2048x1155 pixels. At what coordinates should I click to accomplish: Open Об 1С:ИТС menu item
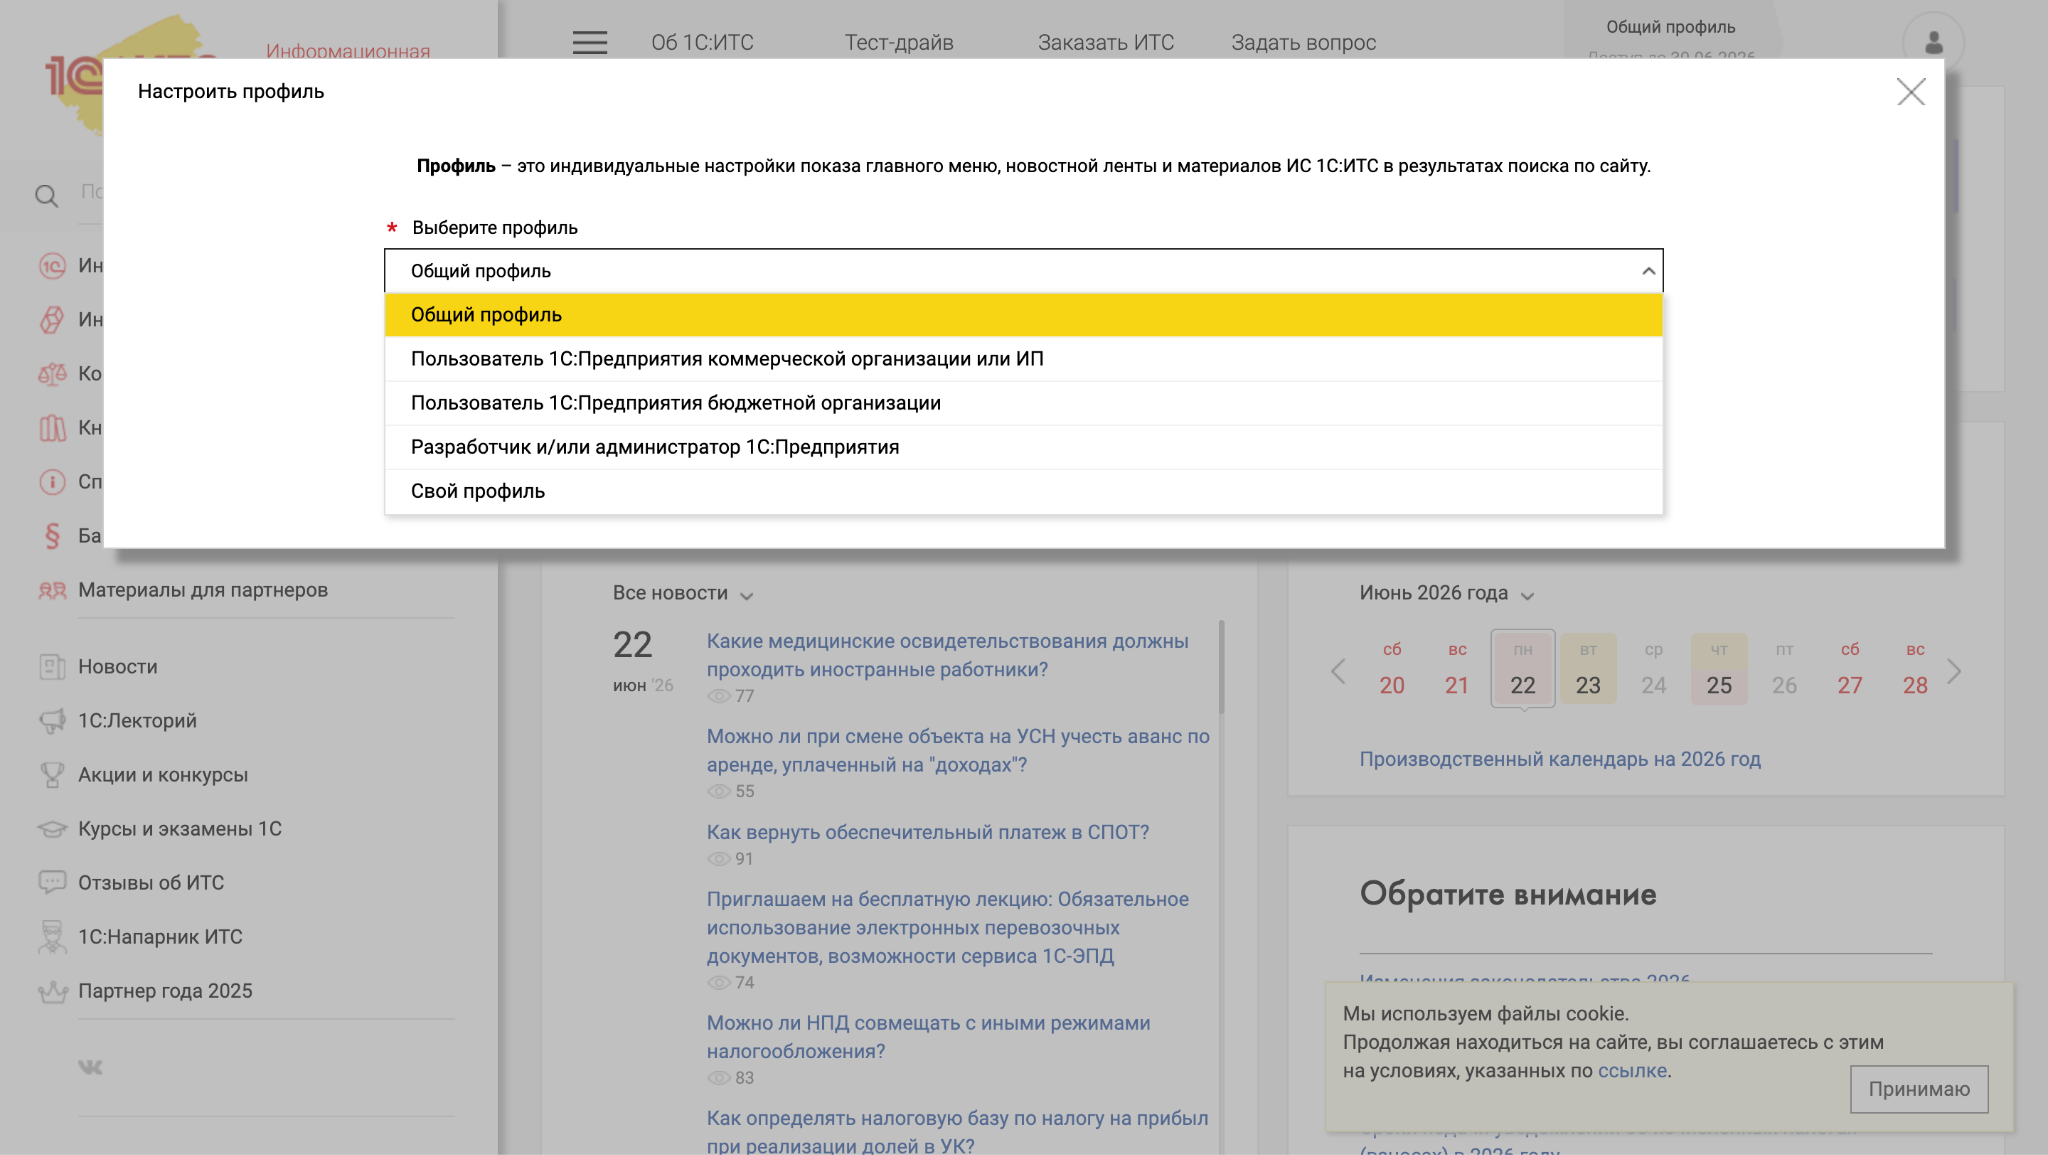(x=702, y=42)
